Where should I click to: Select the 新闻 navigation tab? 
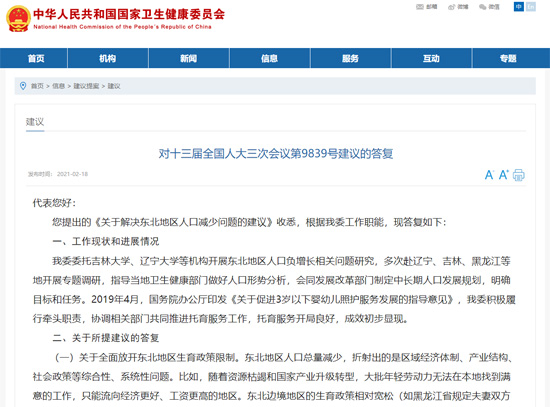coord(189,58)
